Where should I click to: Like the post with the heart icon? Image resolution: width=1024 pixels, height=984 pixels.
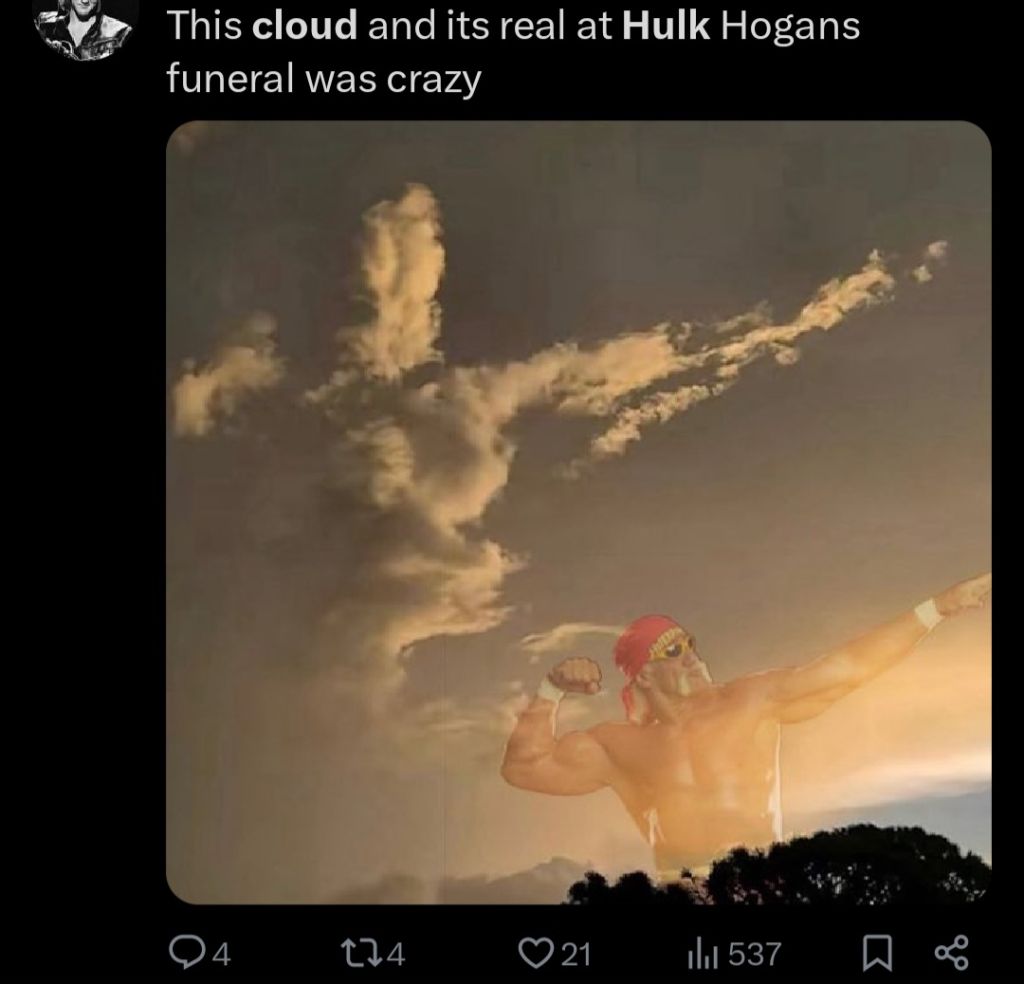tap(532, 953)
